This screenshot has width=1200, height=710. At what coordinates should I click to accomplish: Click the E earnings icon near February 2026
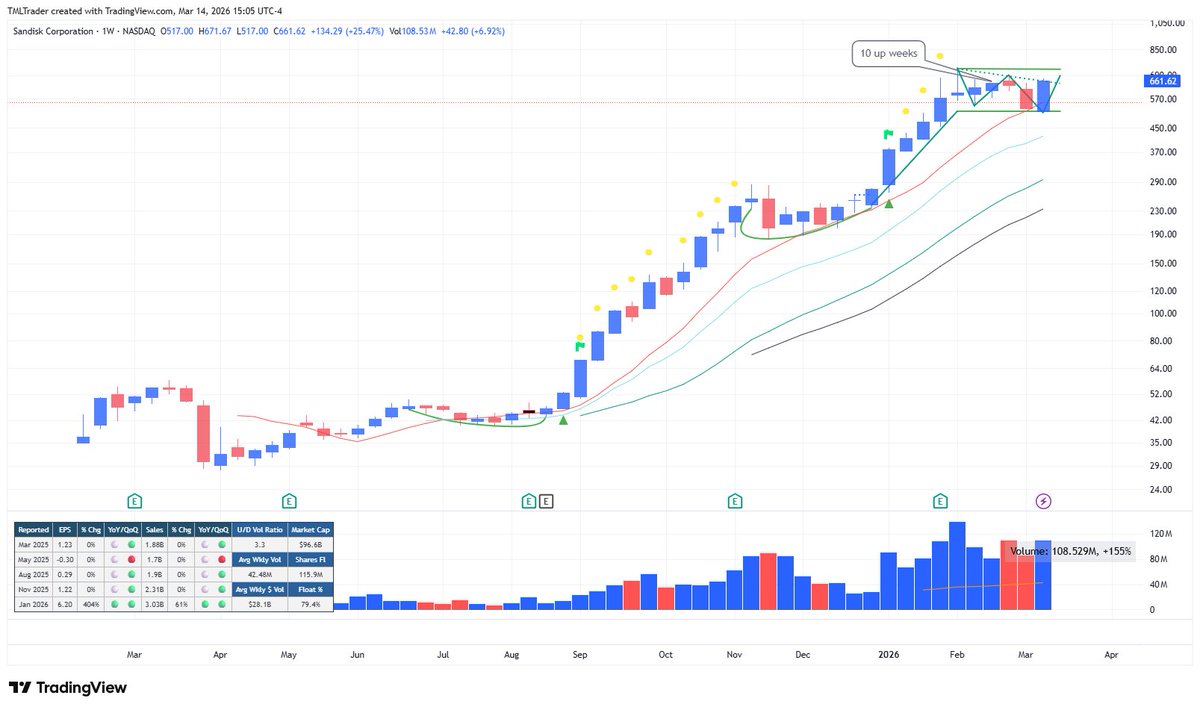tap(940, 500)
